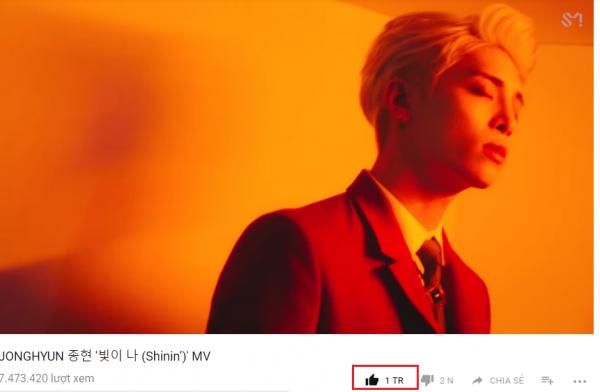Click the JONGHYUN Shinin' MV title
Image resolution: width=600 pixels, height=392 pixels.
tap(105, 356)
